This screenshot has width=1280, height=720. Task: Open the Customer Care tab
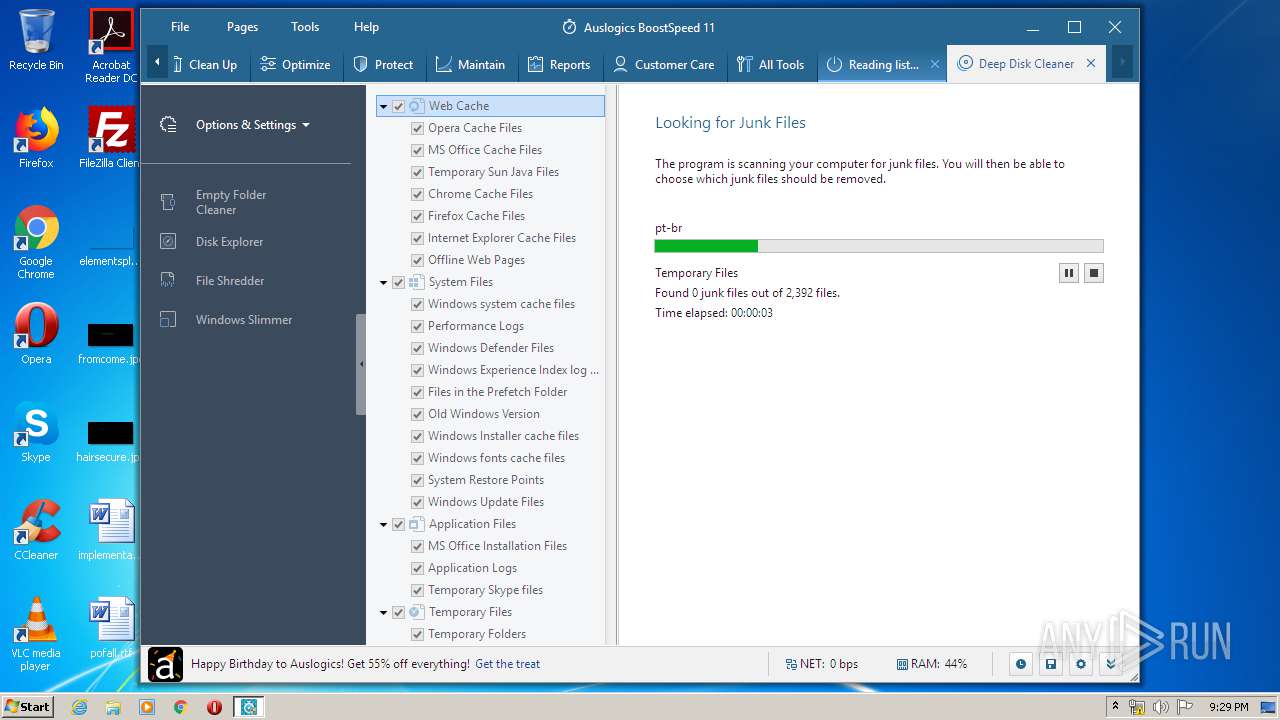(664, 64)
